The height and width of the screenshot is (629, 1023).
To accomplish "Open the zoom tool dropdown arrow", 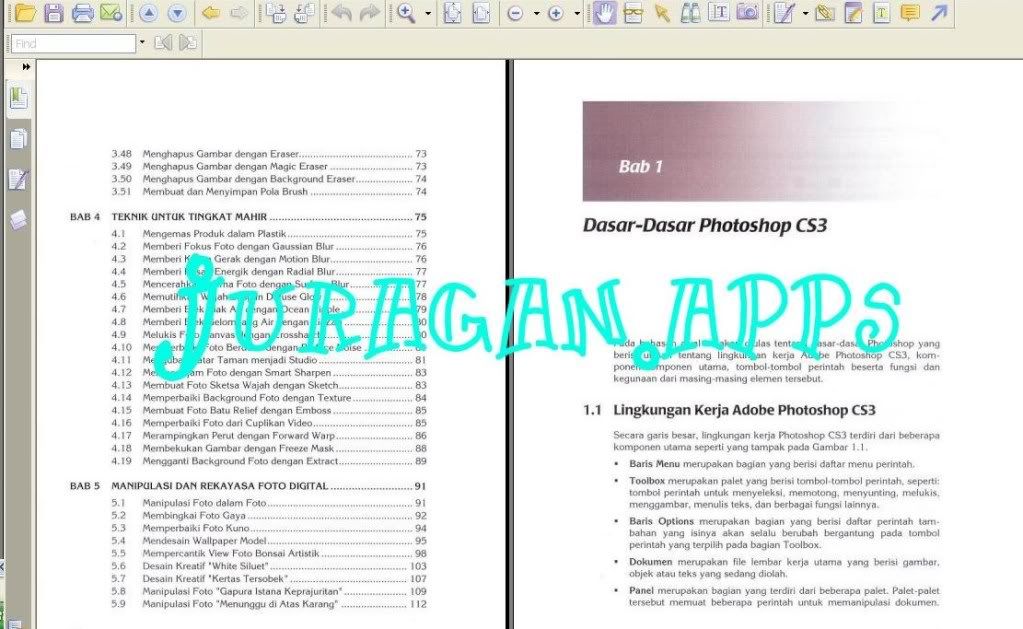I will pos(428,13).
